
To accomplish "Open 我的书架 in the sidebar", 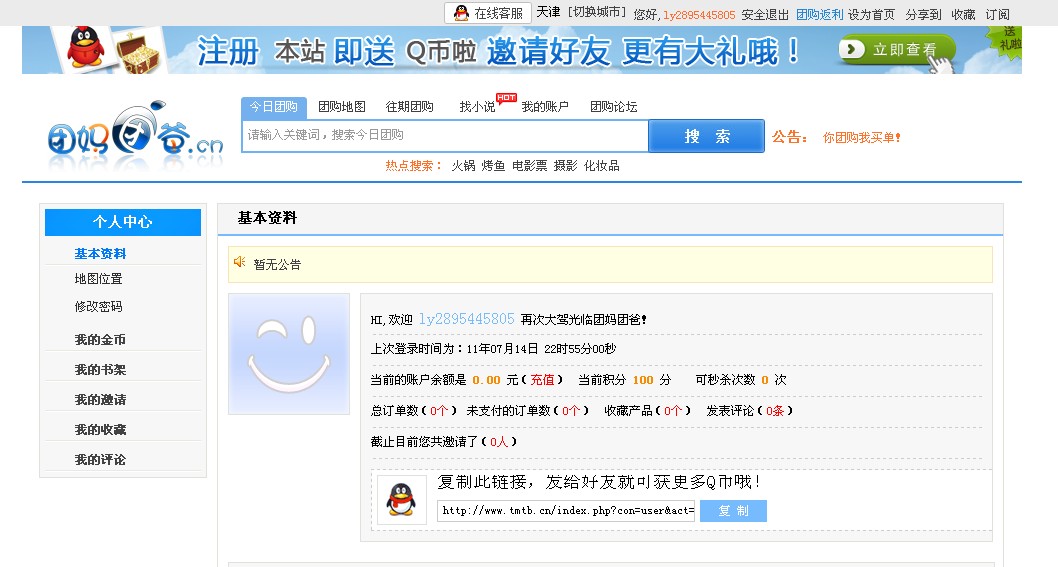I will coord(100,370).
